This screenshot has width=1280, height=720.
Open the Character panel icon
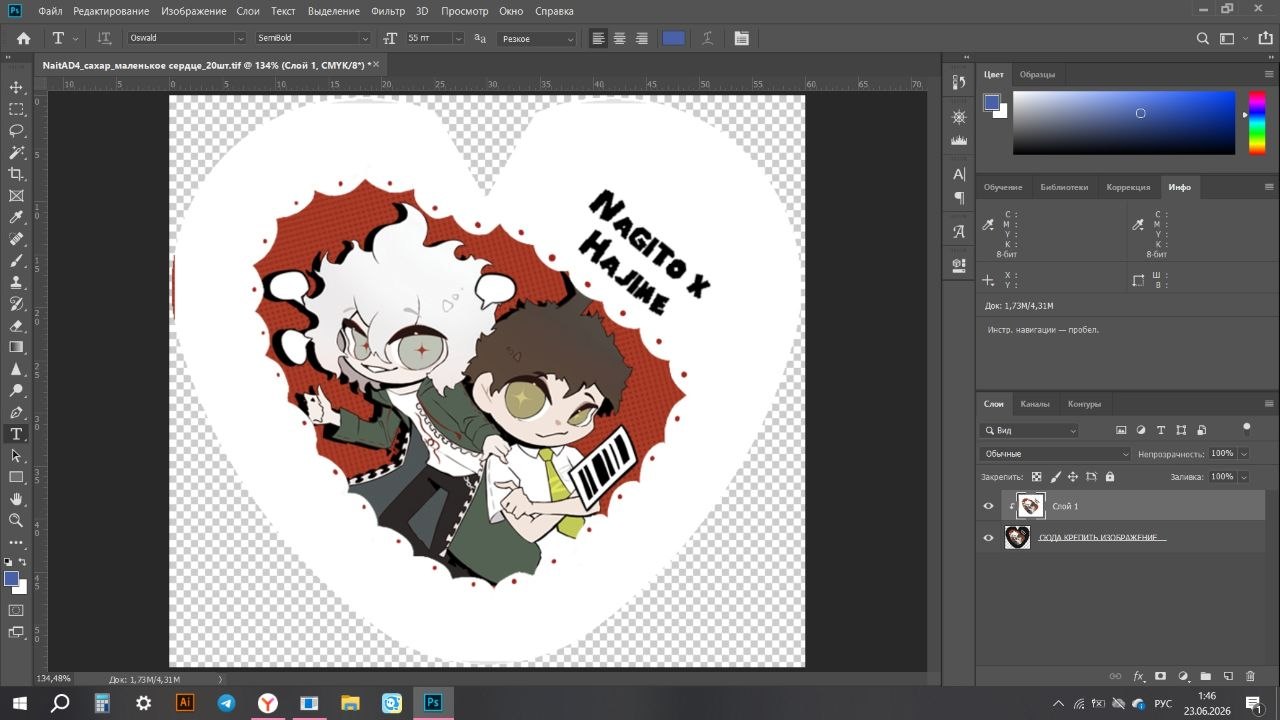(959, 174)
